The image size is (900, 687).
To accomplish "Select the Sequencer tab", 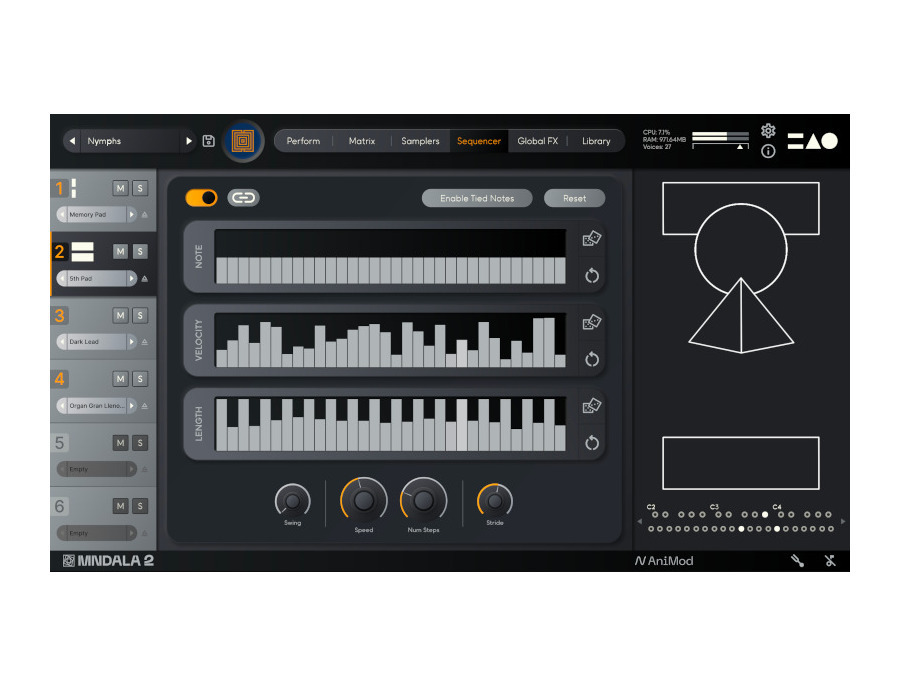I will pos(479,141).
